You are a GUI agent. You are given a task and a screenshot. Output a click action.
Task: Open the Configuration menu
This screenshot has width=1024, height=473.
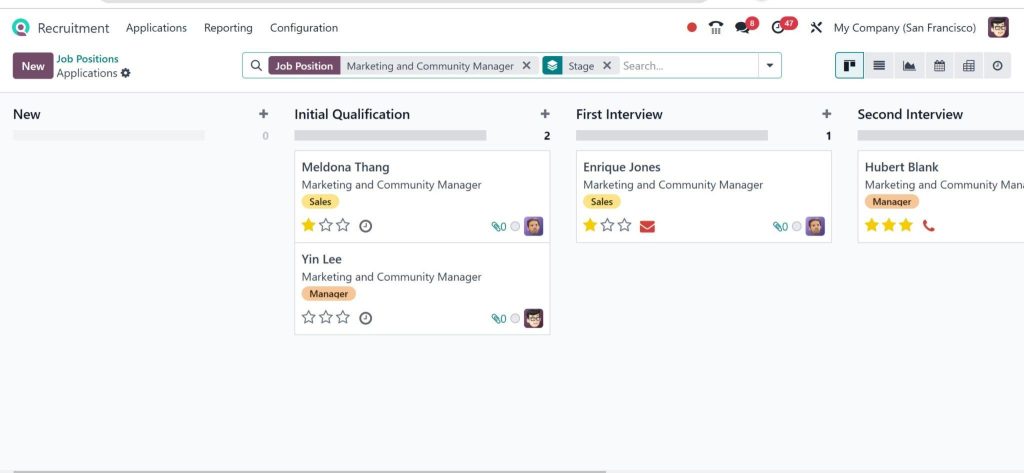point(304,27)
